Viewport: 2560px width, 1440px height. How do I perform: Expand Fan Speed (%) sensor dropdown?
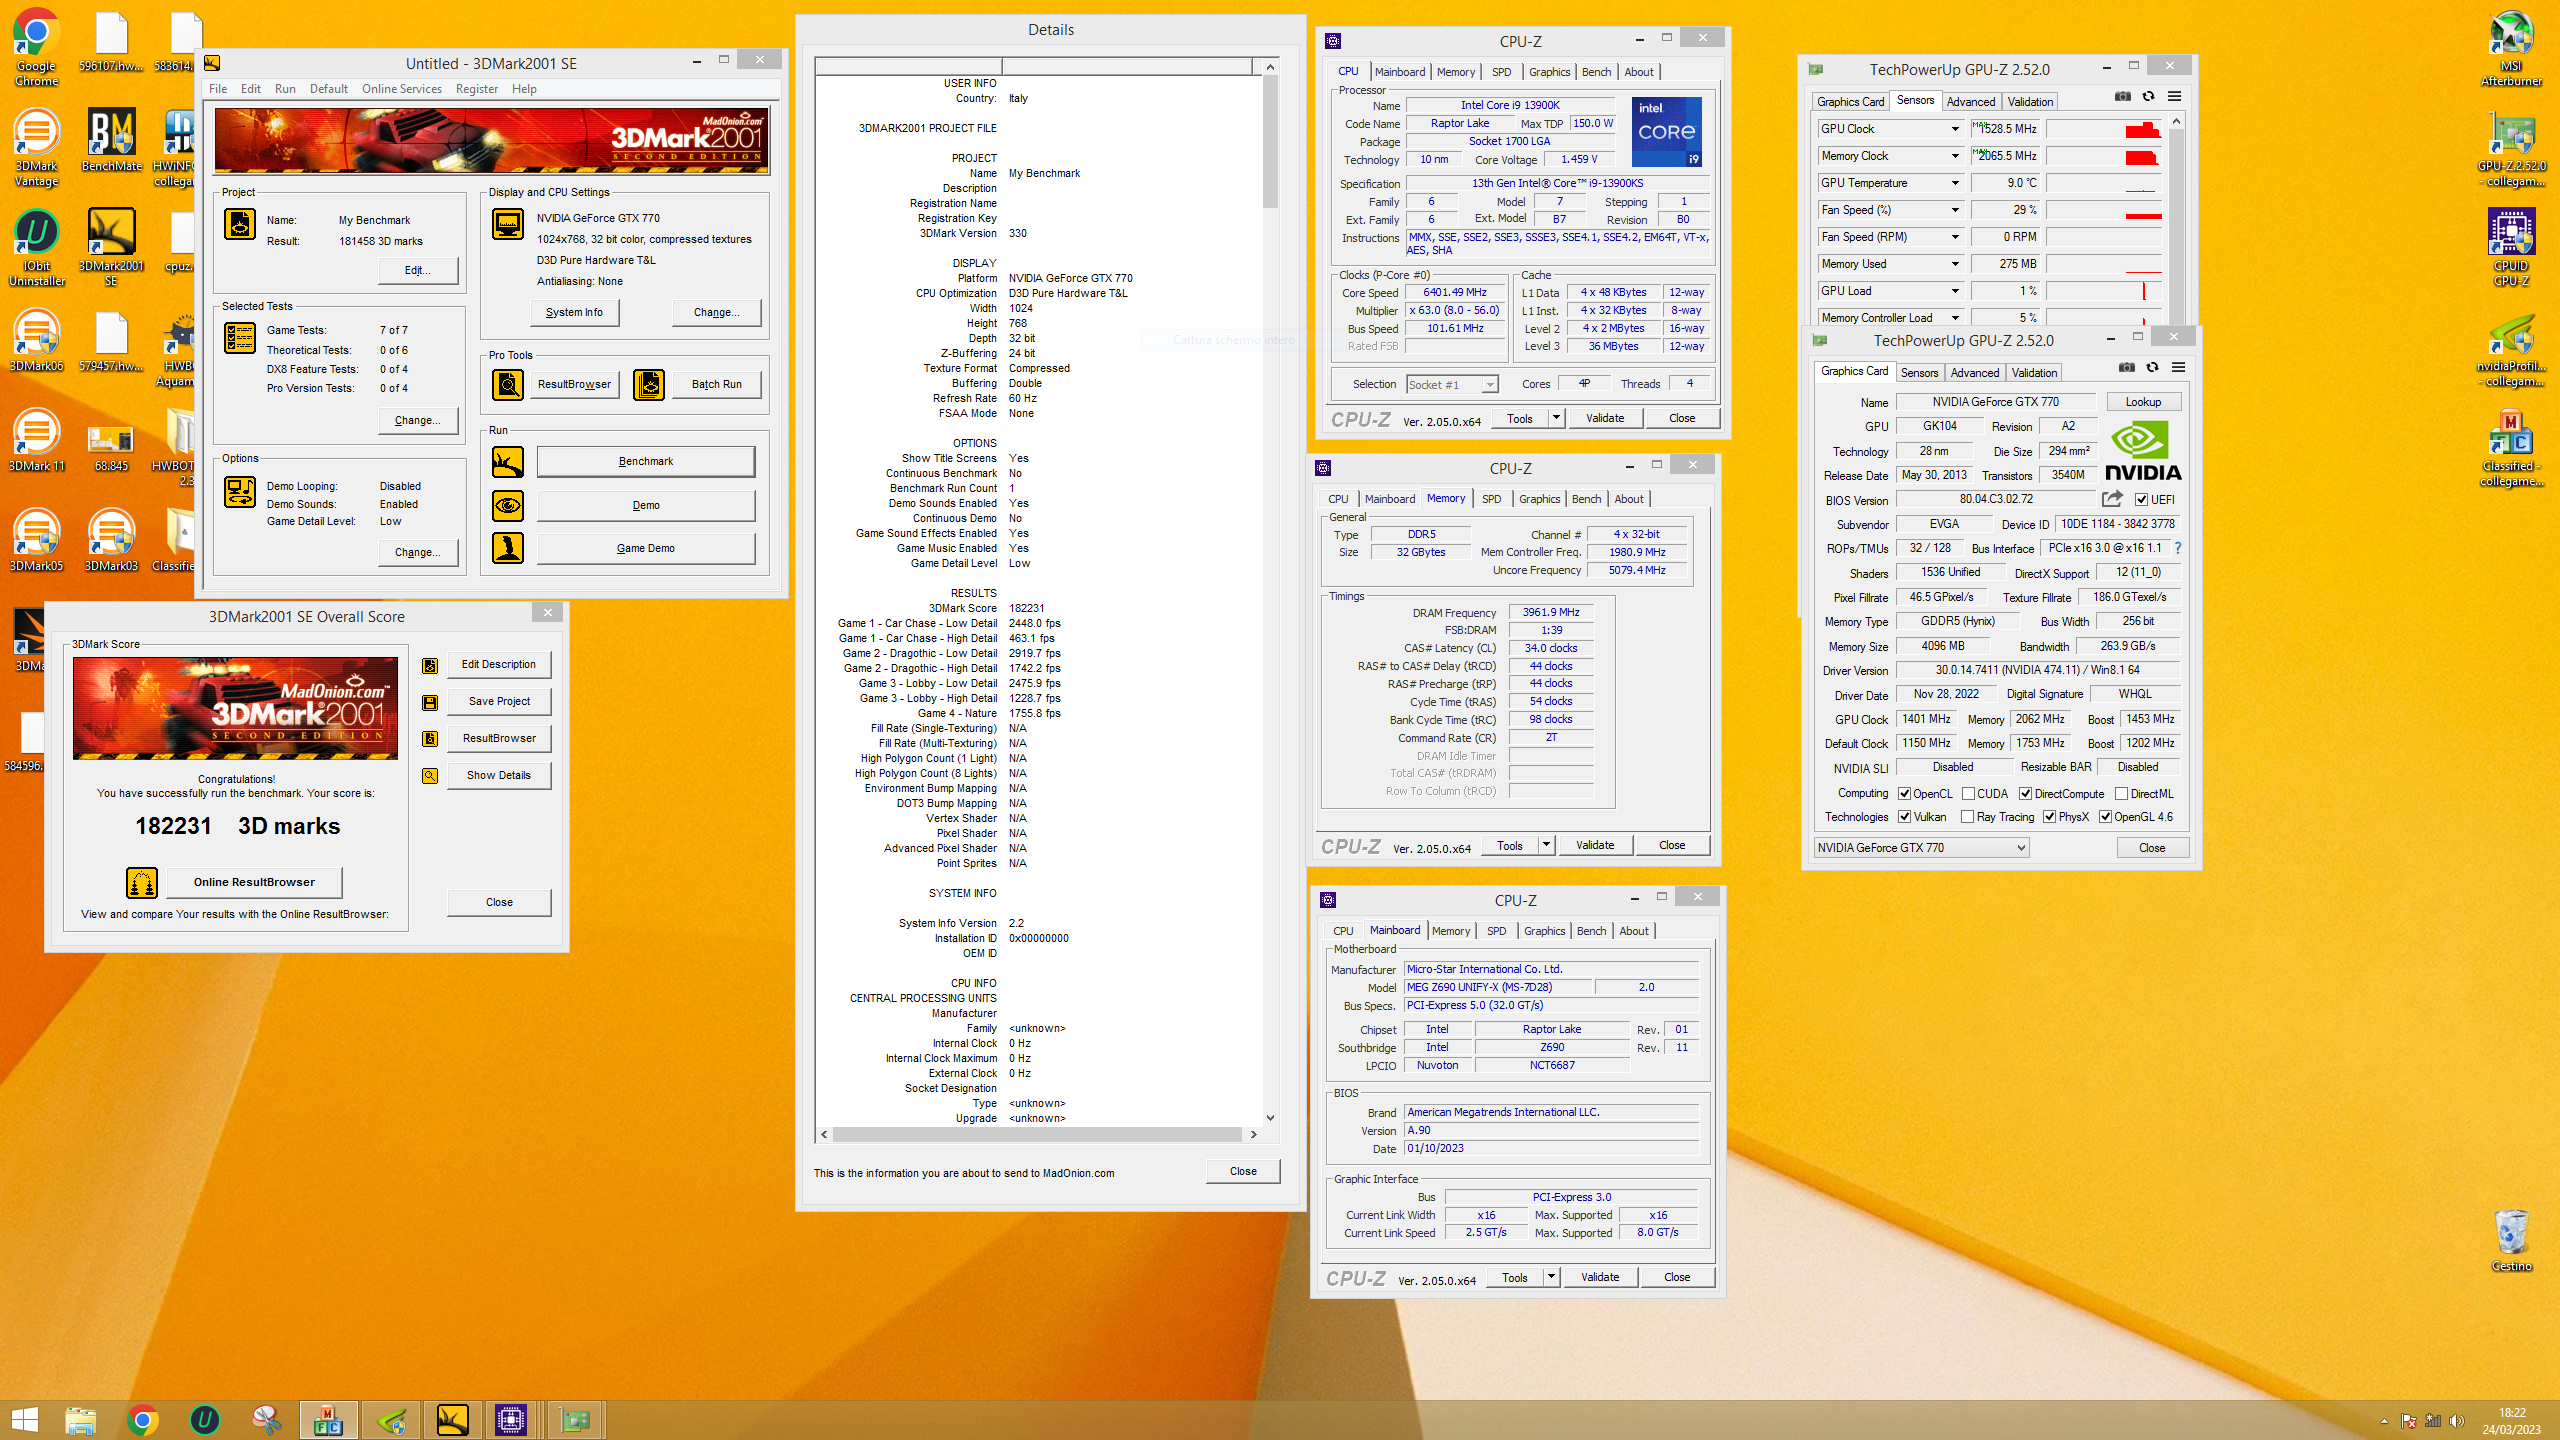tap(1955, 210)
